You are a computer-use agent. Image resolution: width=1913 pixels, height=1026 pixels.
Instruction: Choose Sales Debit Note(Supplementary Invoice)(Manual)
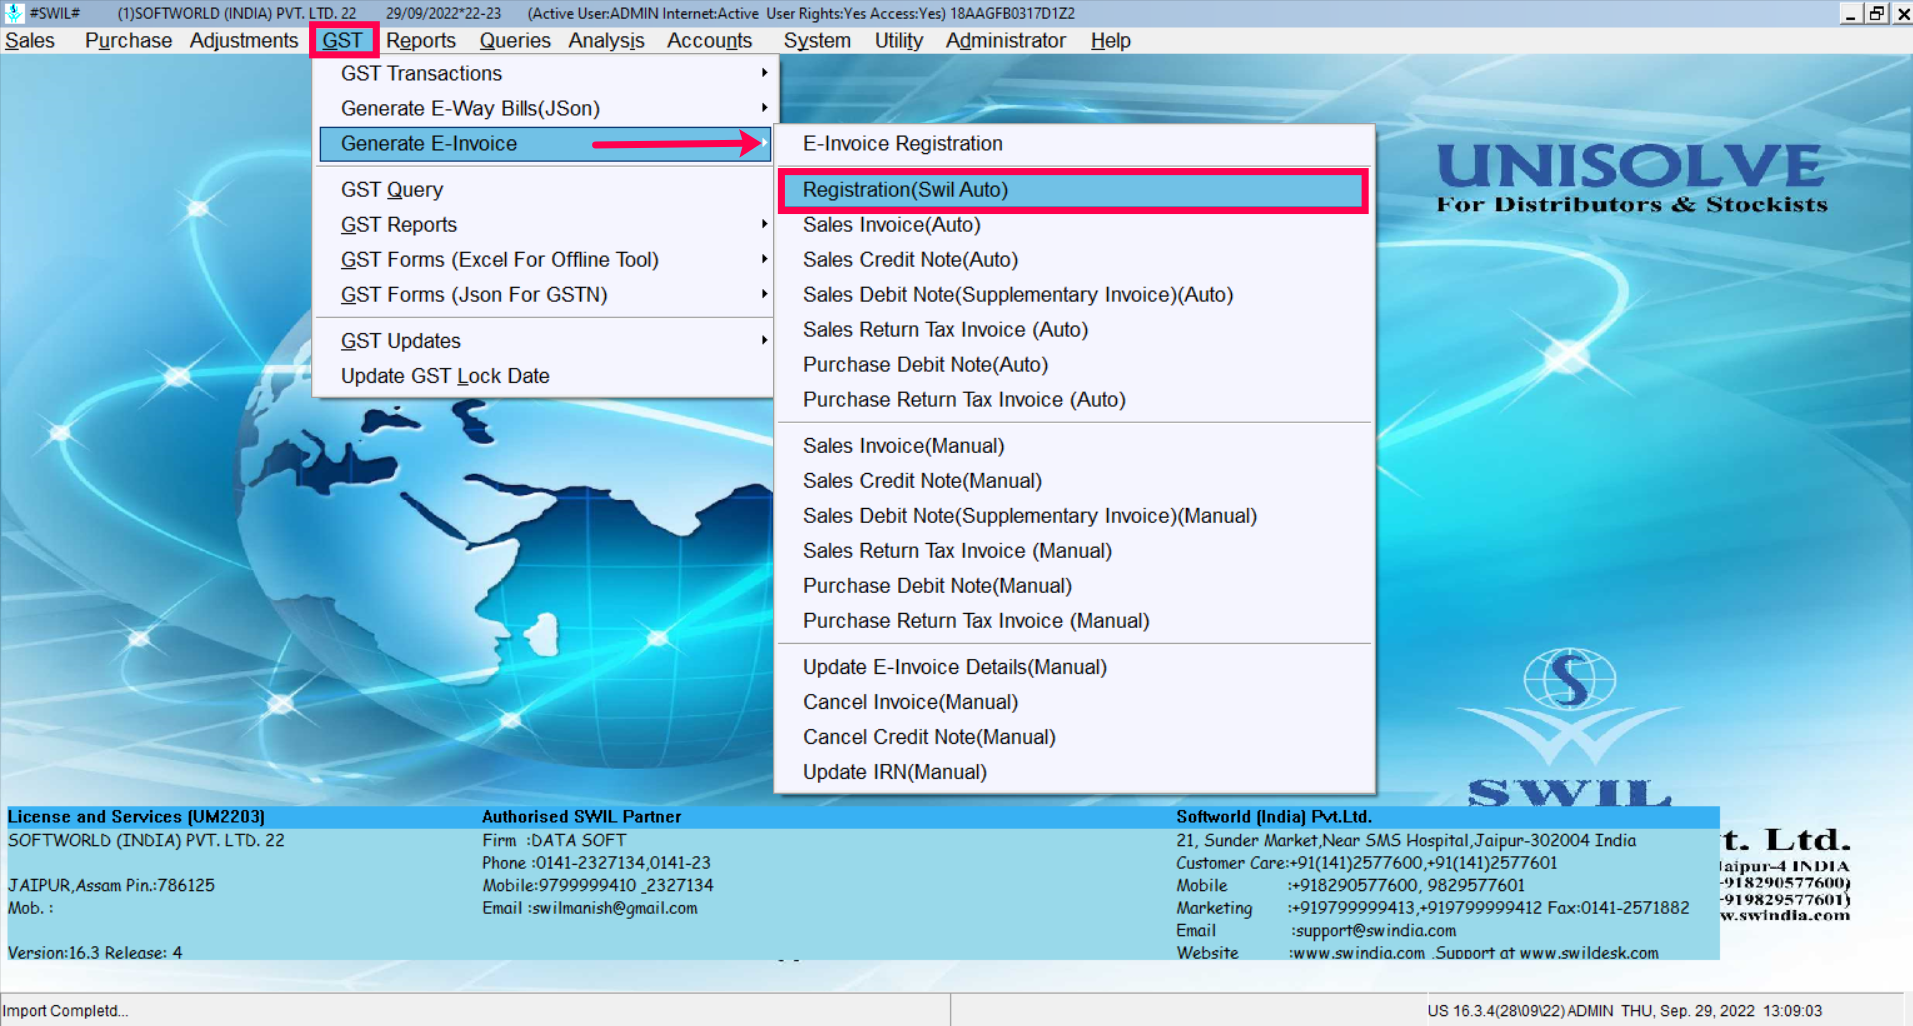(x=1074, y=515)
